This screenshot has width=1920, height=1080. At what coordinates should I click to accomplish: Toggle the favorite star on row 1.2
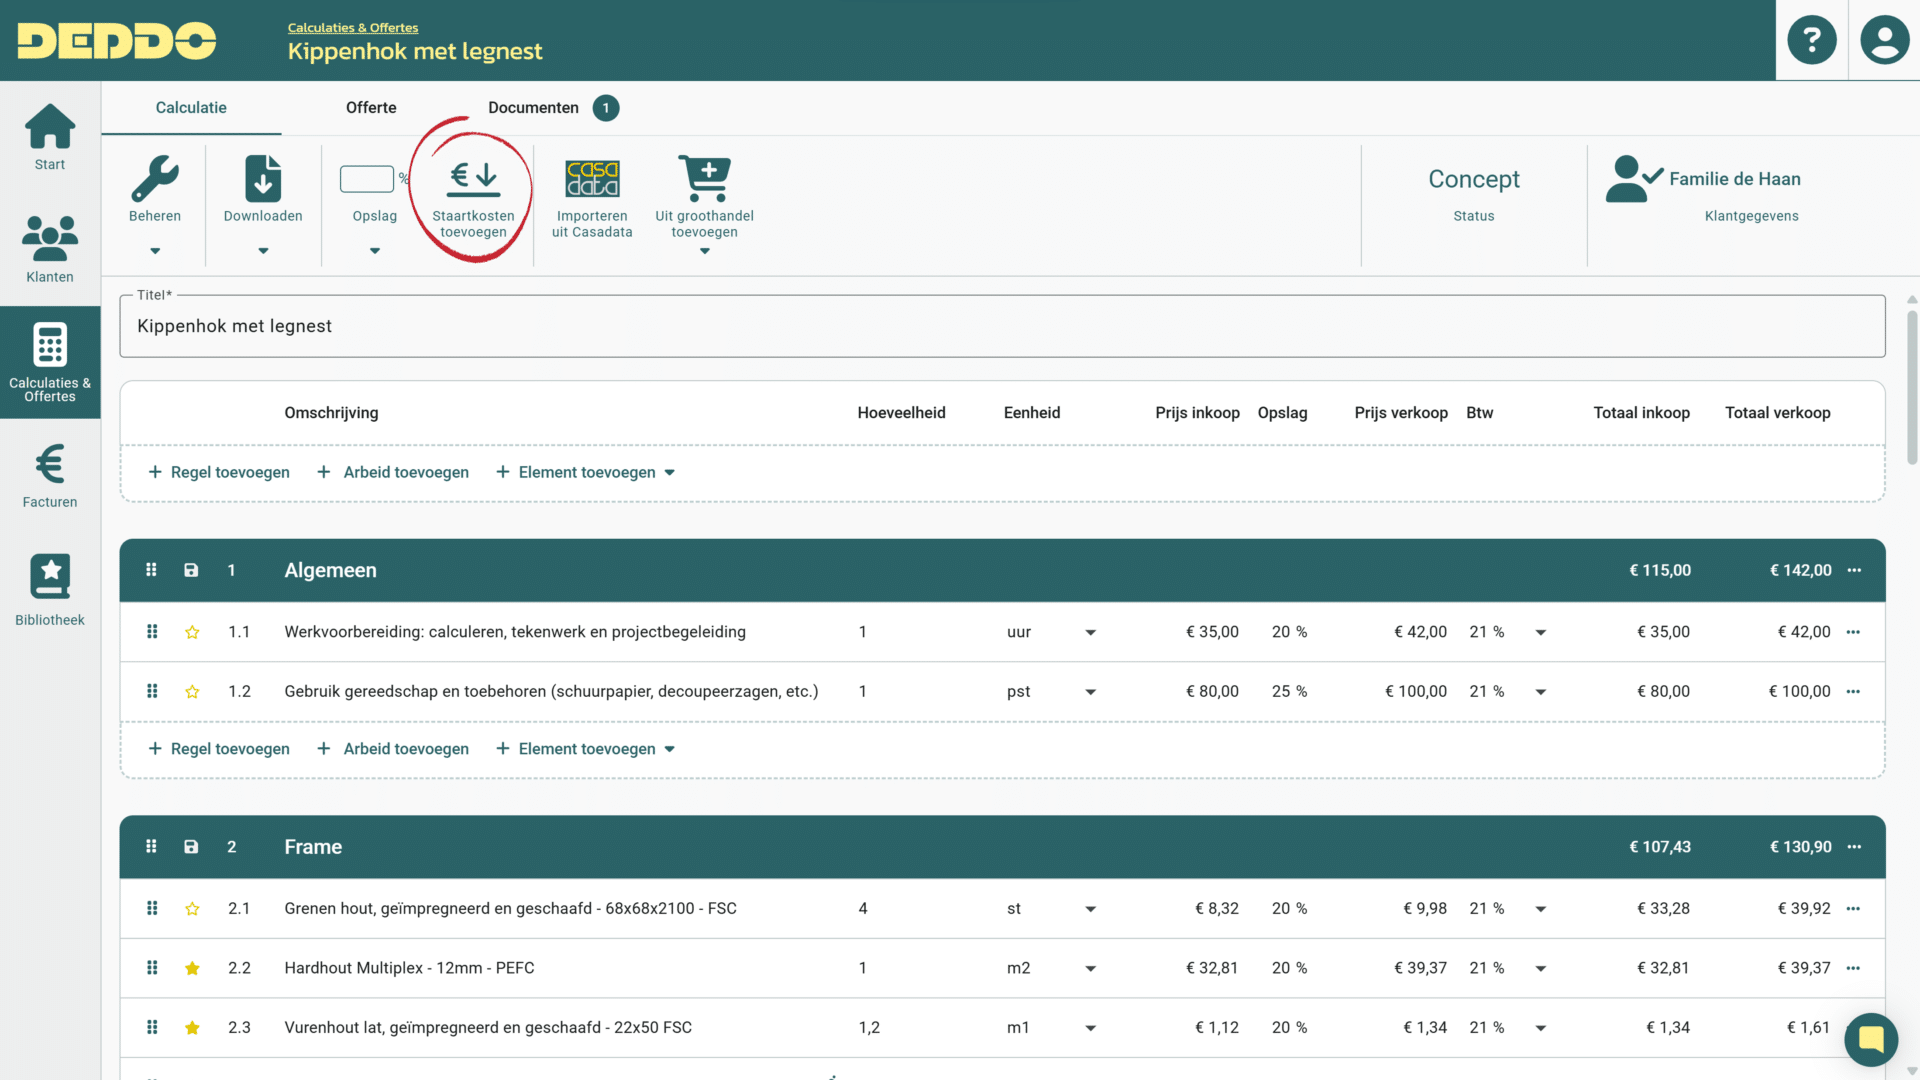(192, 692)
